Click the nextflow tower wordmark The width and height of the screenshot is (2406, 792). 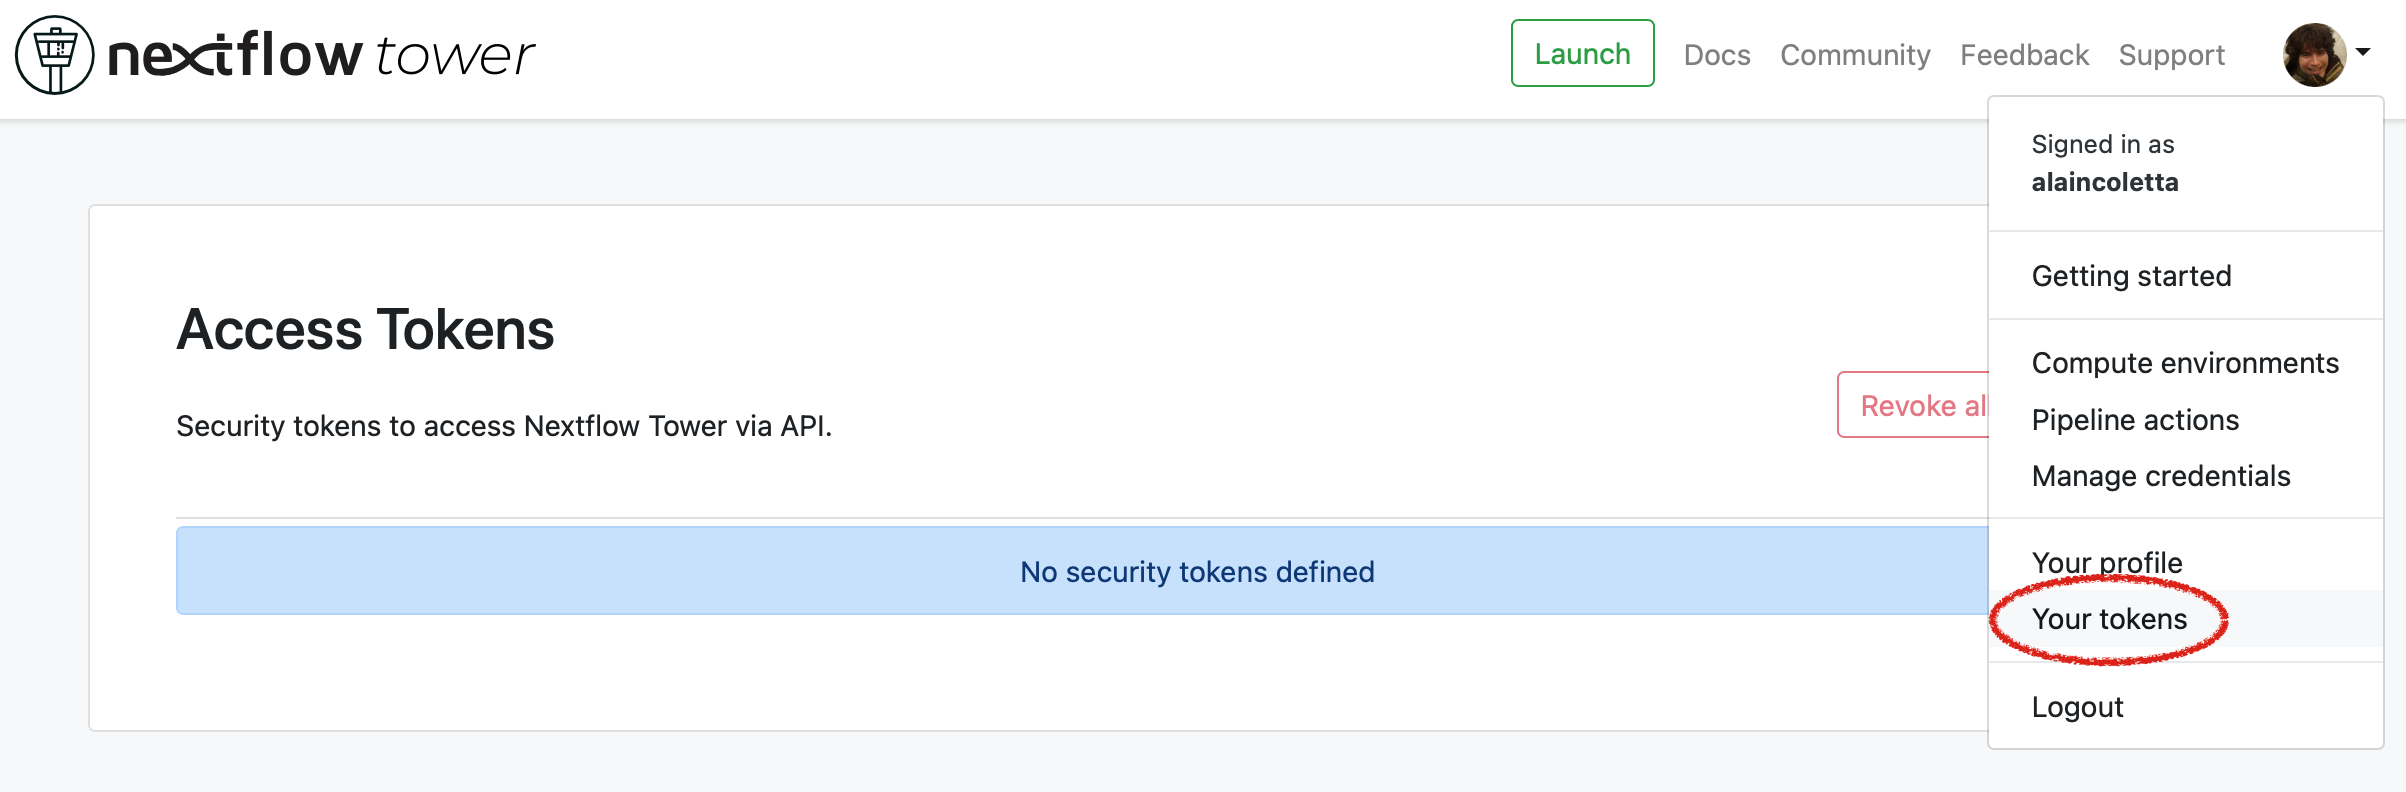(x=321, y=55)
